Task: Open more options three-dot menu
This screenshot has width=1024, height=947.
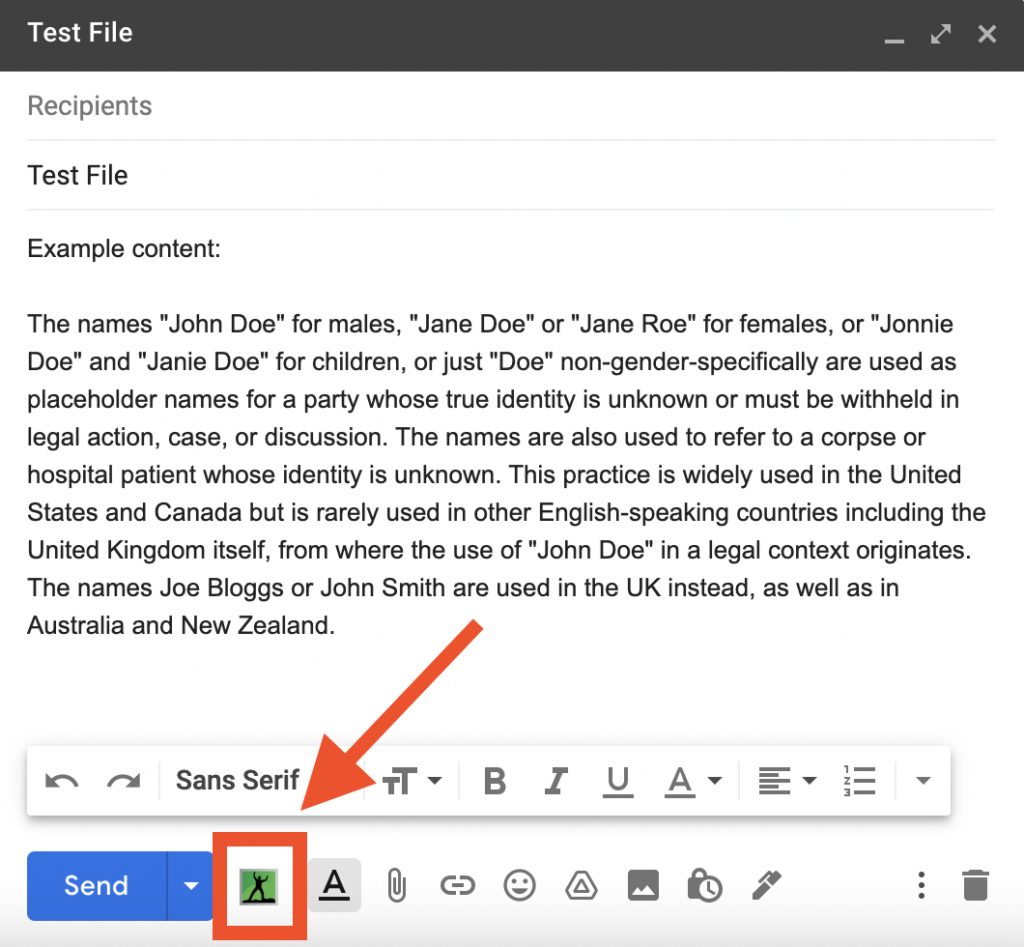Action: tap(921, 886)
